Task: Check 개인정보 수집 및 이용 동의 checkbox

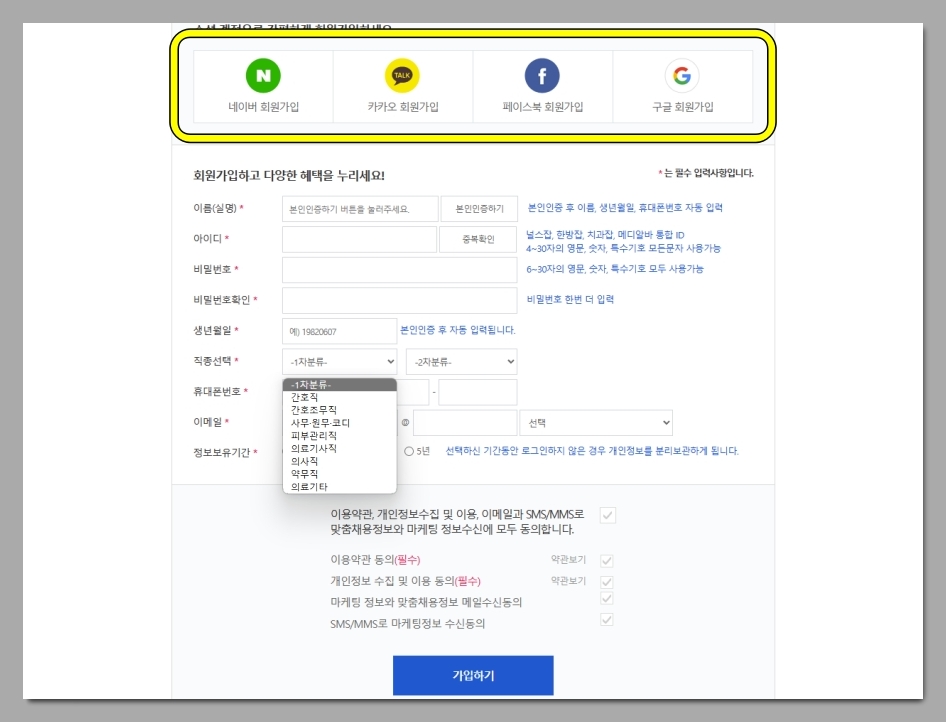Action: pos(607,581)
